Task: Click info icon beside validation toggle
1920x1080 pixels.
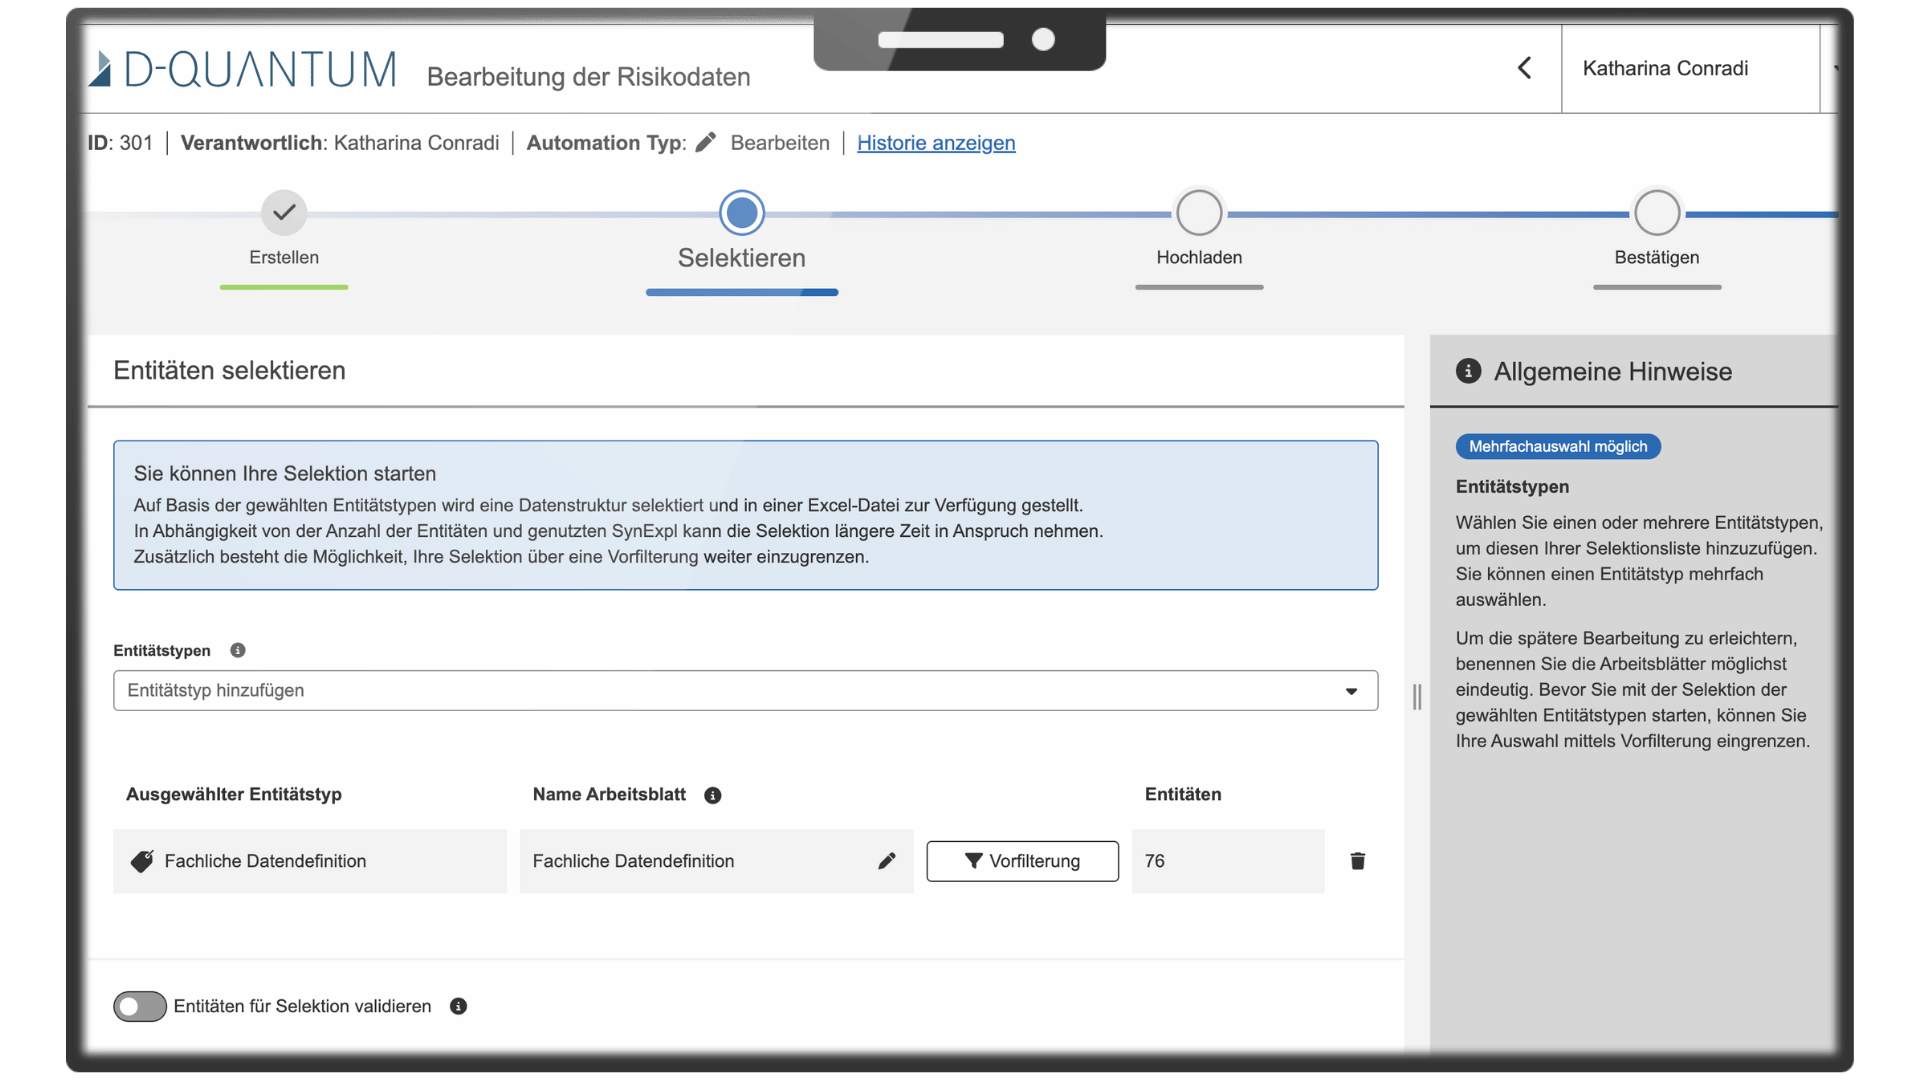Action: (458, 1006)
